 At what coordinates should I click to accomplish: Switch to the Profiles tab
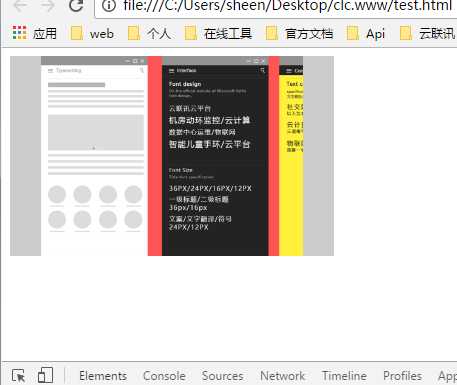click(x=403, y=376)
